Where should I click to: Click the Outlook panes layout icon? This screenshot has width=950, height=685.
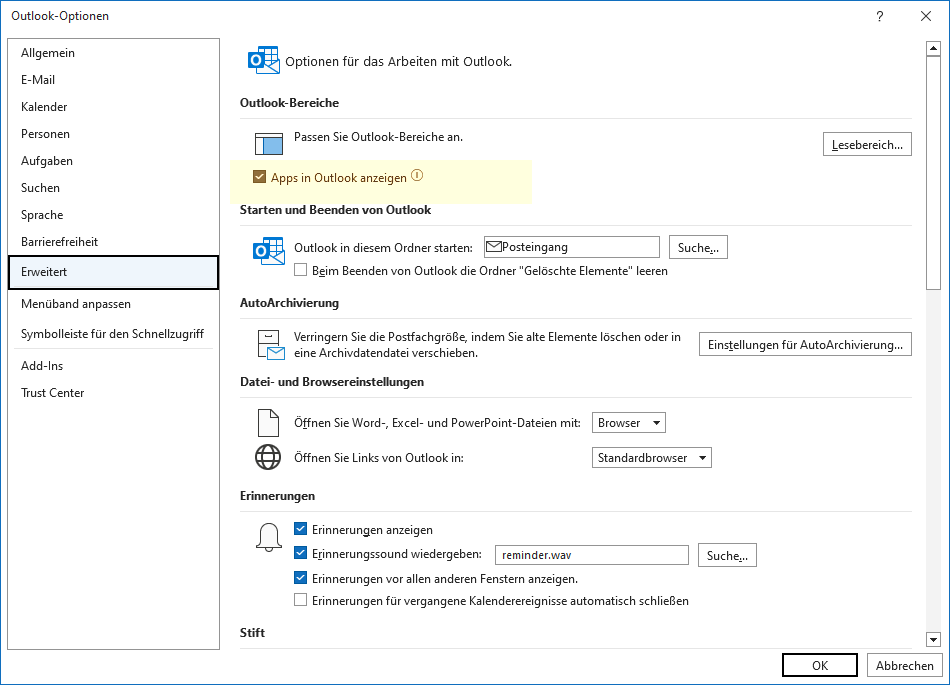pyautogui.click(x=269, y=144)
